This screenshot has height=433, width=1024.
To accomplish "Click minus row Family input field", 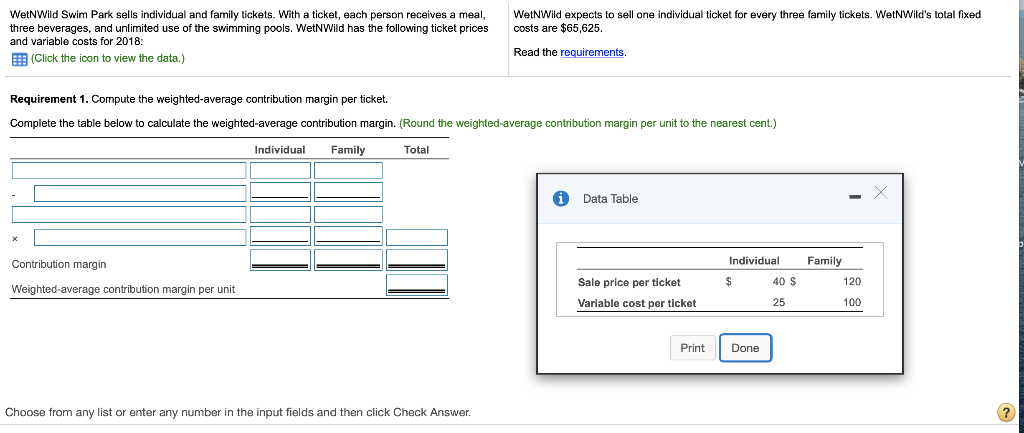I will pyautogui.click(x=348, y=192).
